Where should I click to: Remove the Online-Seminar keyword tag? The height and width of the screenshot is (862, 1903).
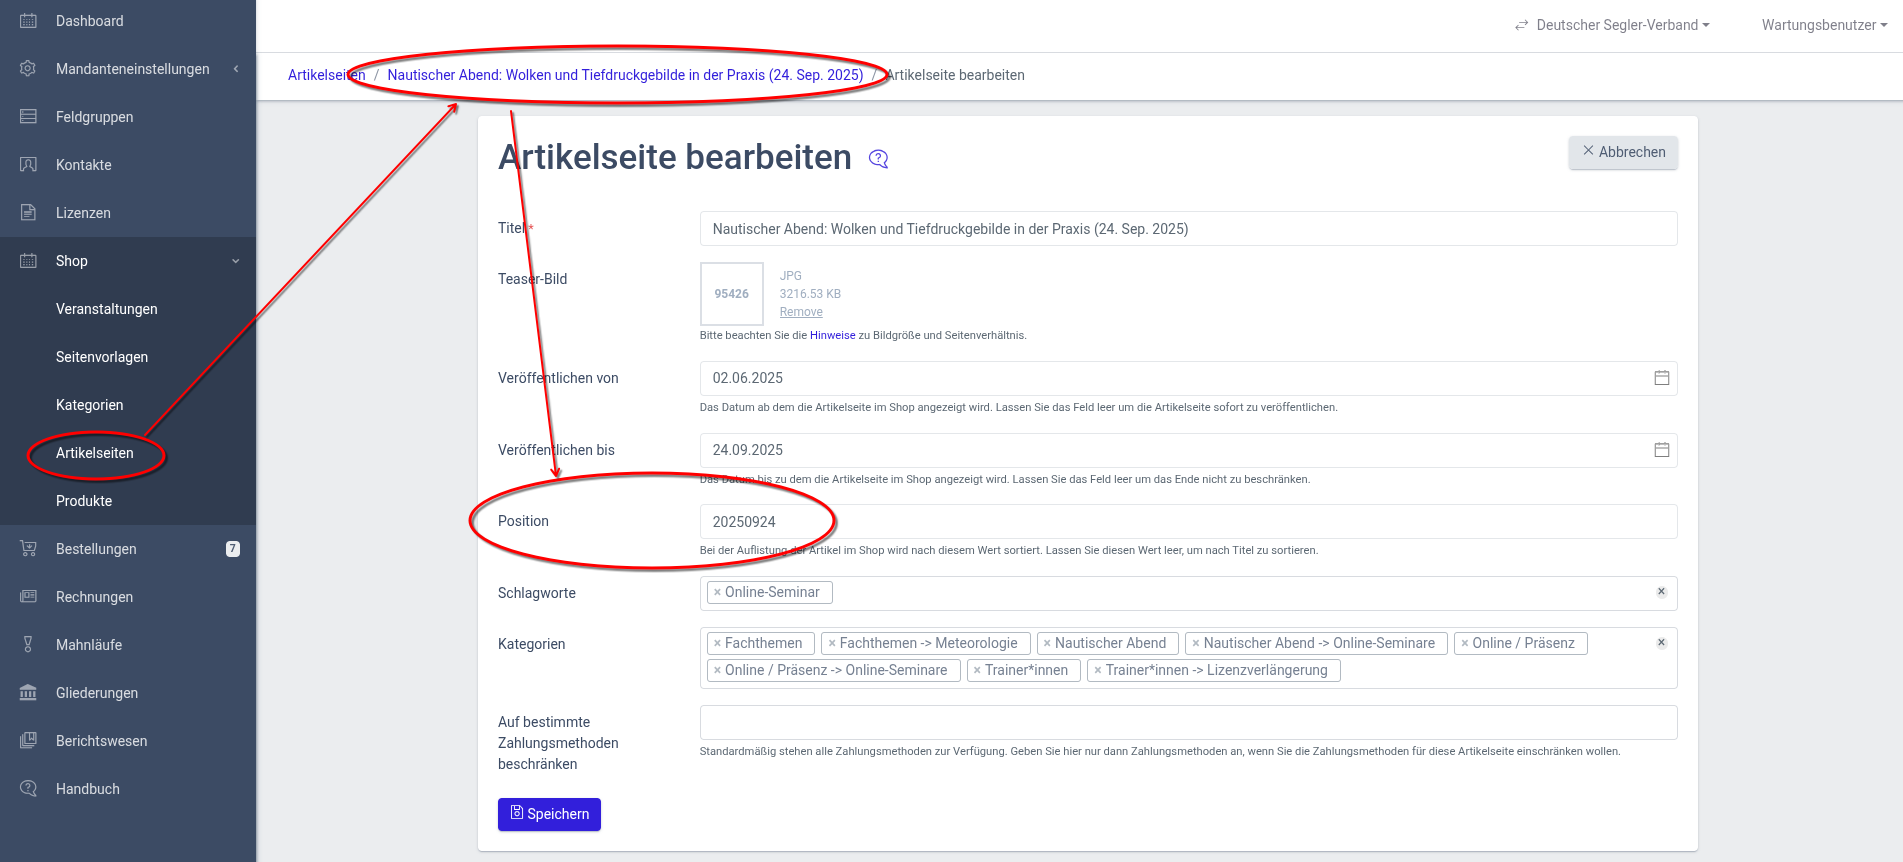[x=717, y=593]
